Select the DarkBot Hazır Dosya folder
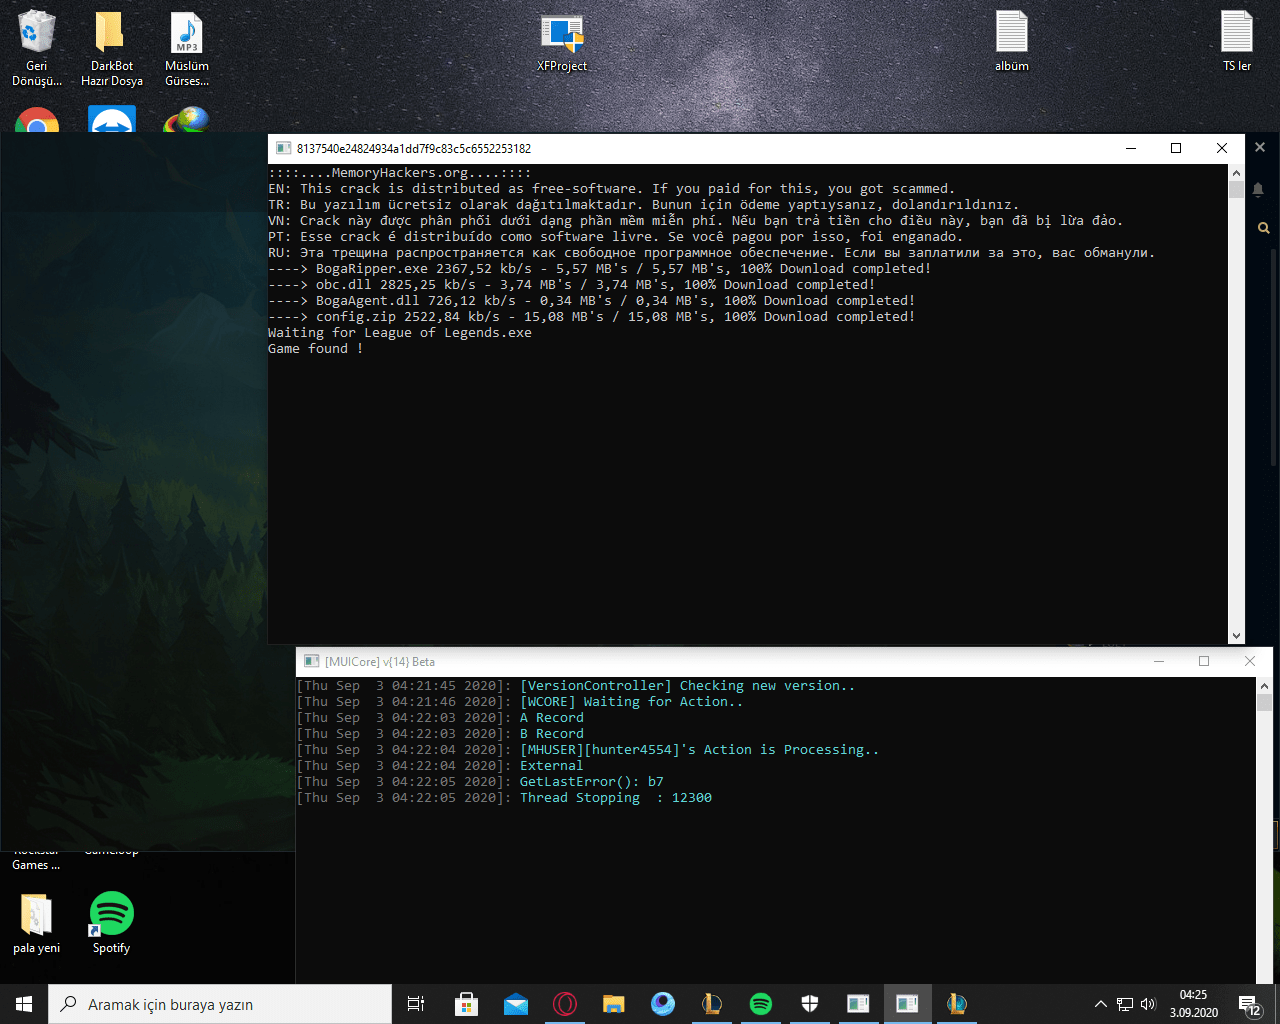1280x1024 pixels. [x=112, y=48]
